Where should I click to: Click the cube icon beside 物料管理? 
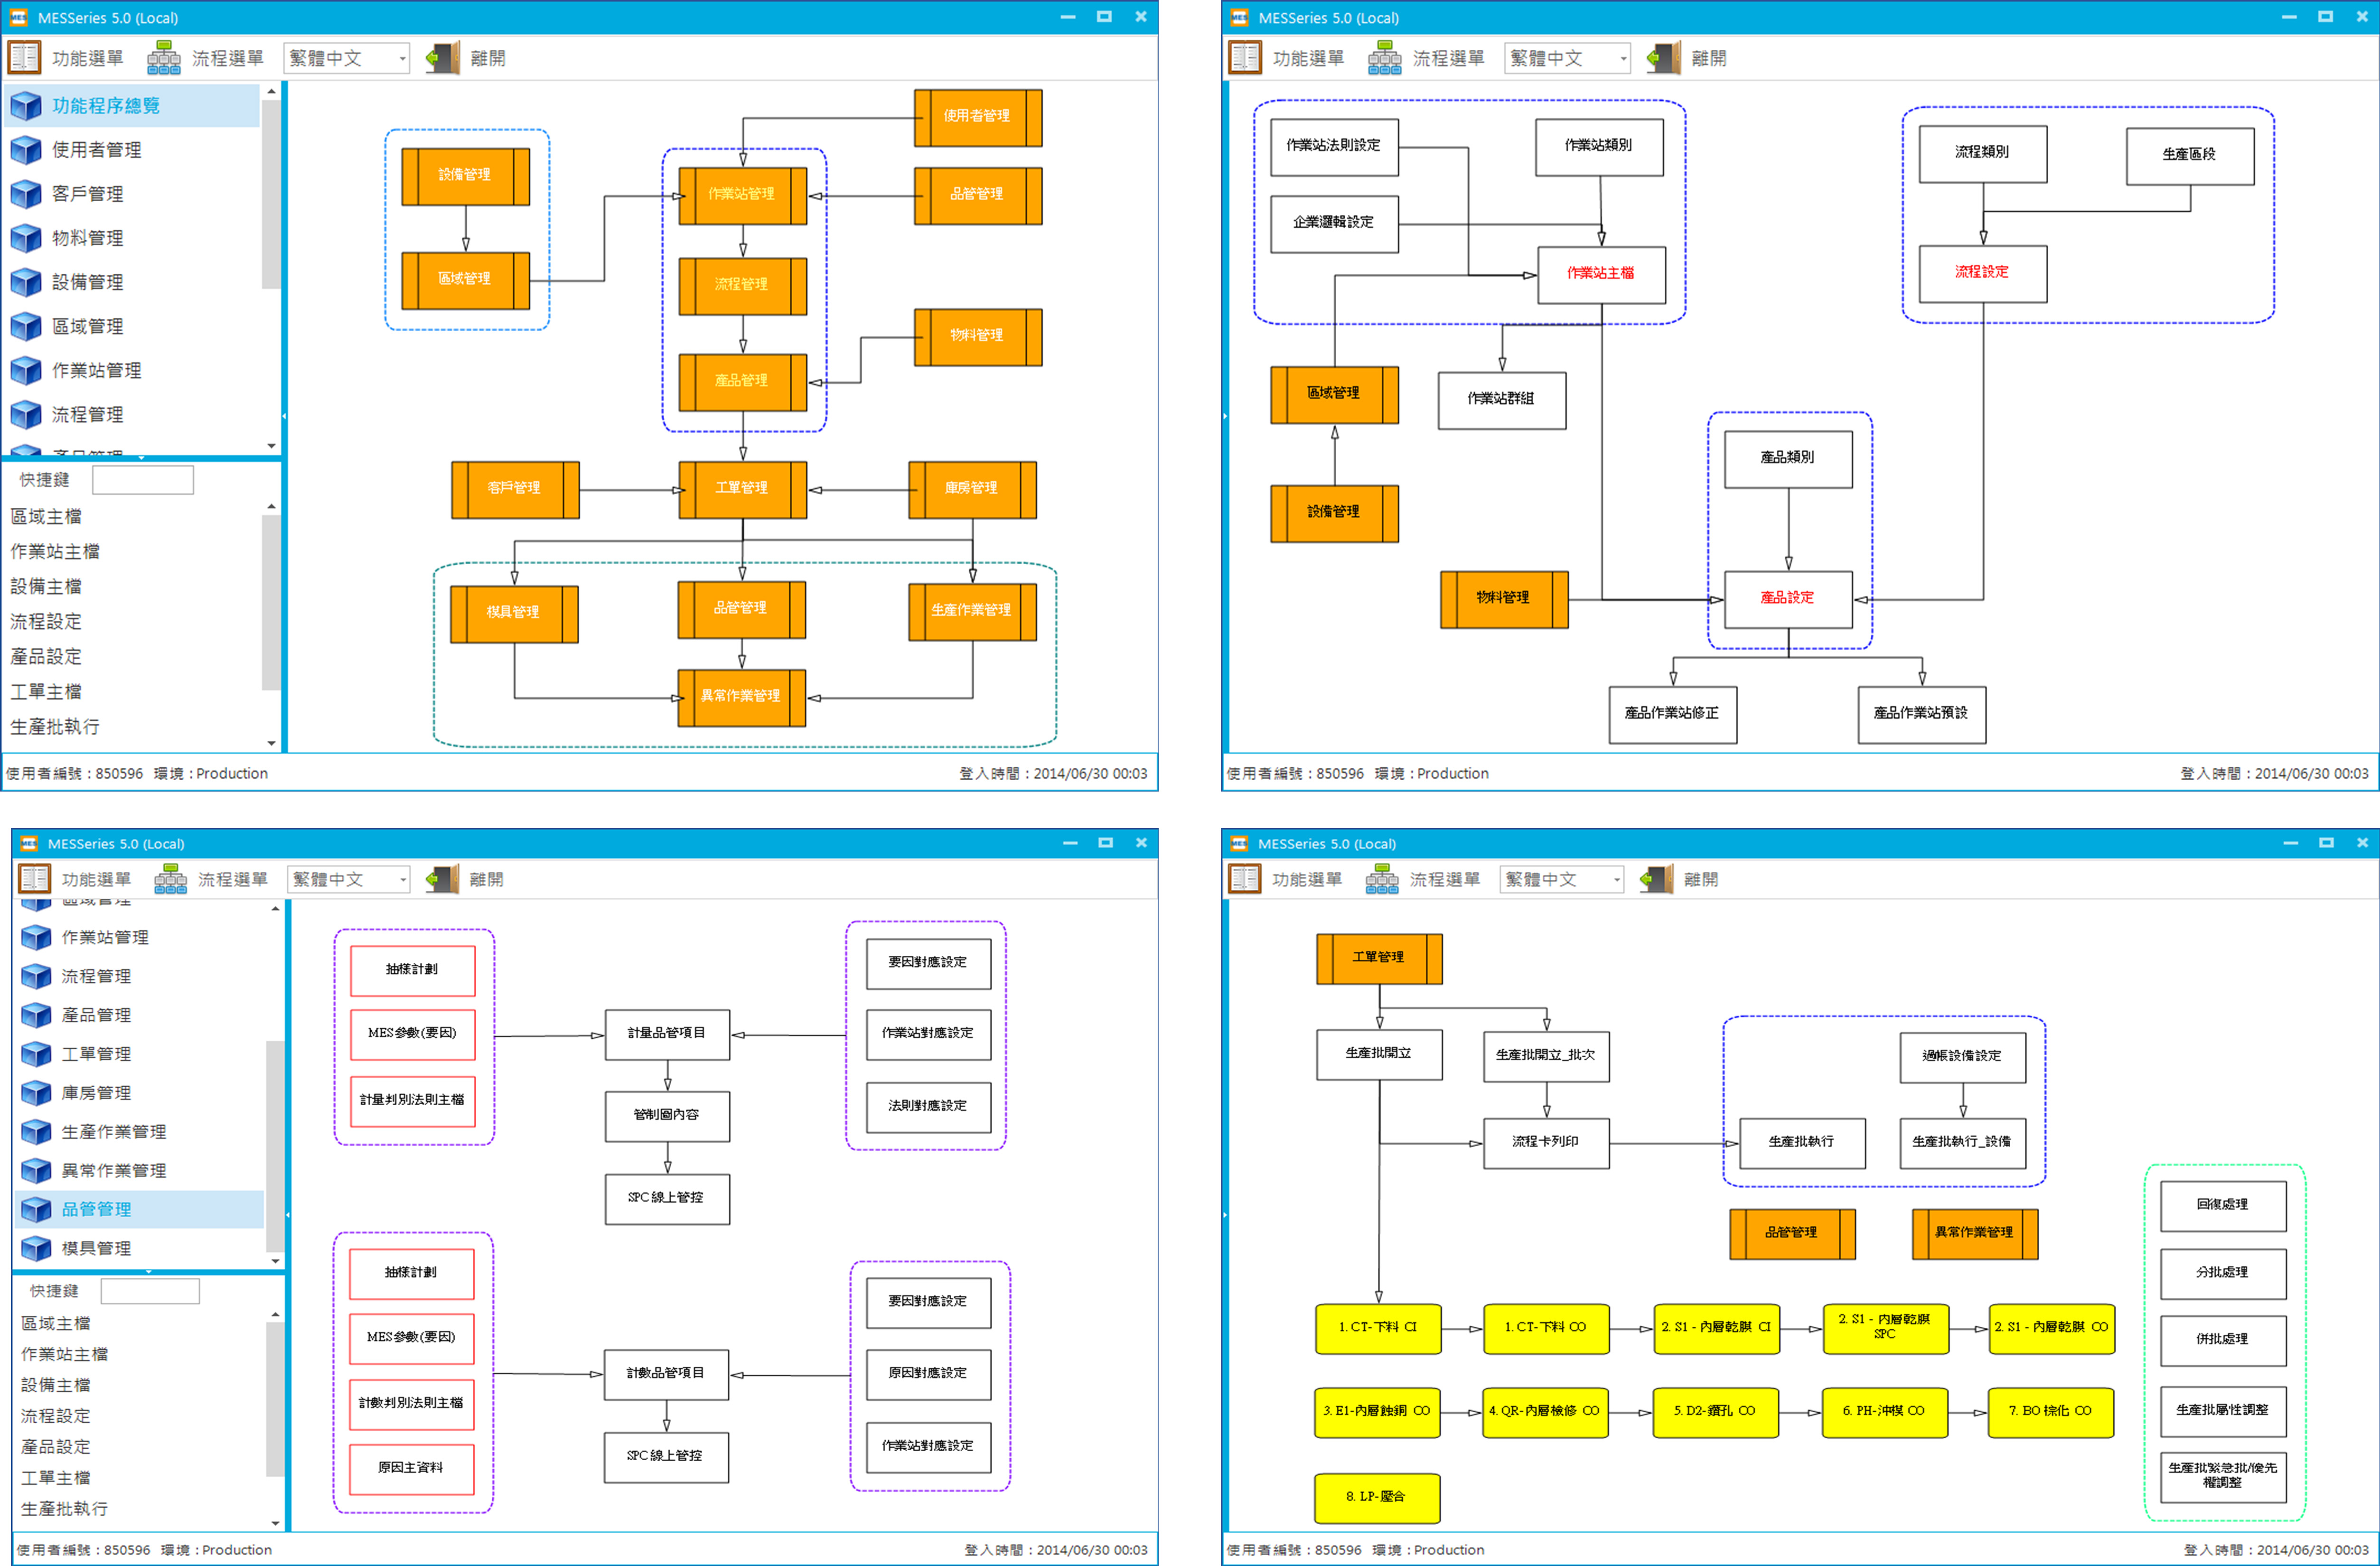point(26,238)
